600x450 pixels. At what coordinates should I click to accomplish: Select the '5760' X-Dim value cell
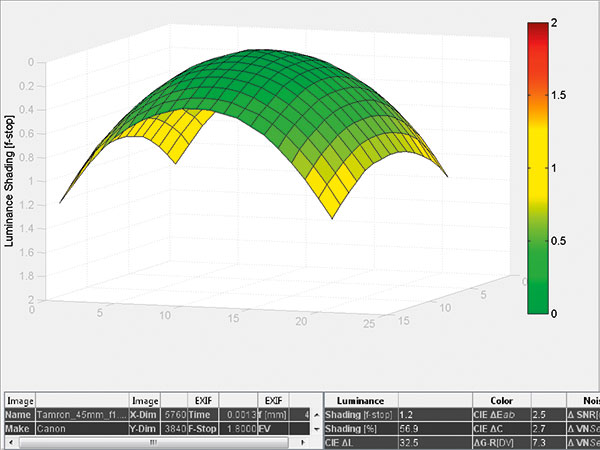click(174, 415)
